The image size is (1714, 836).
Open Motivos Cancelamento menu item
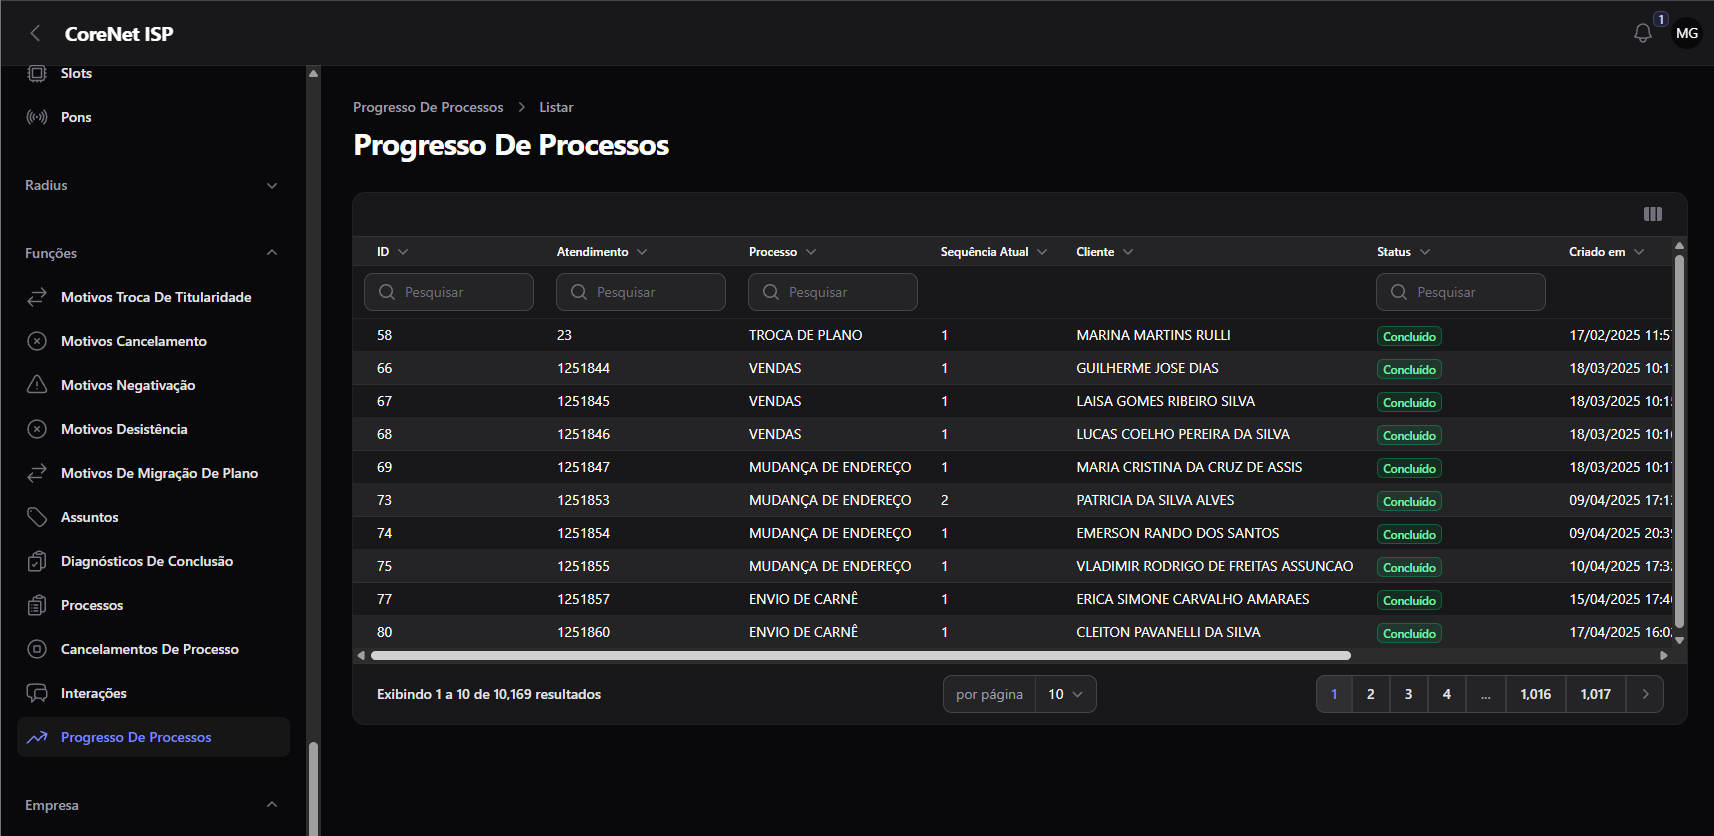pyautogui.click(x=153, y=341)
